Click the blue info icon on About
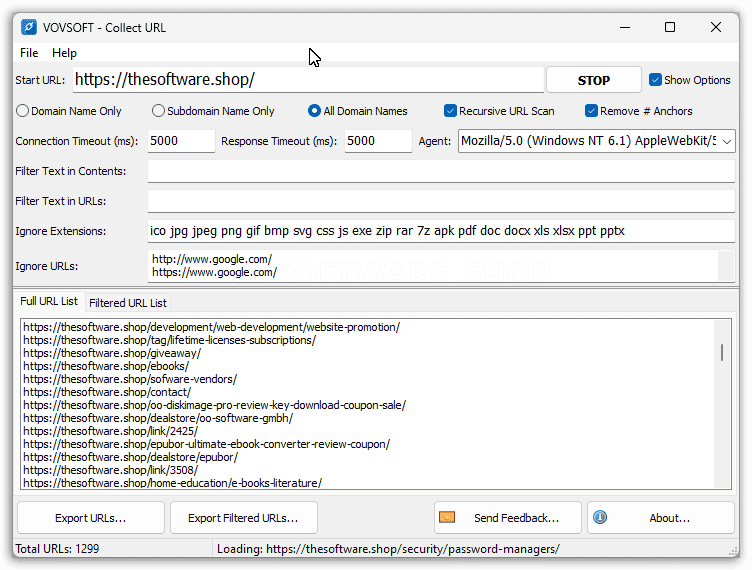The width and height of the screenshot is (752, 570). pyautogui.click(x=600, y=517)
